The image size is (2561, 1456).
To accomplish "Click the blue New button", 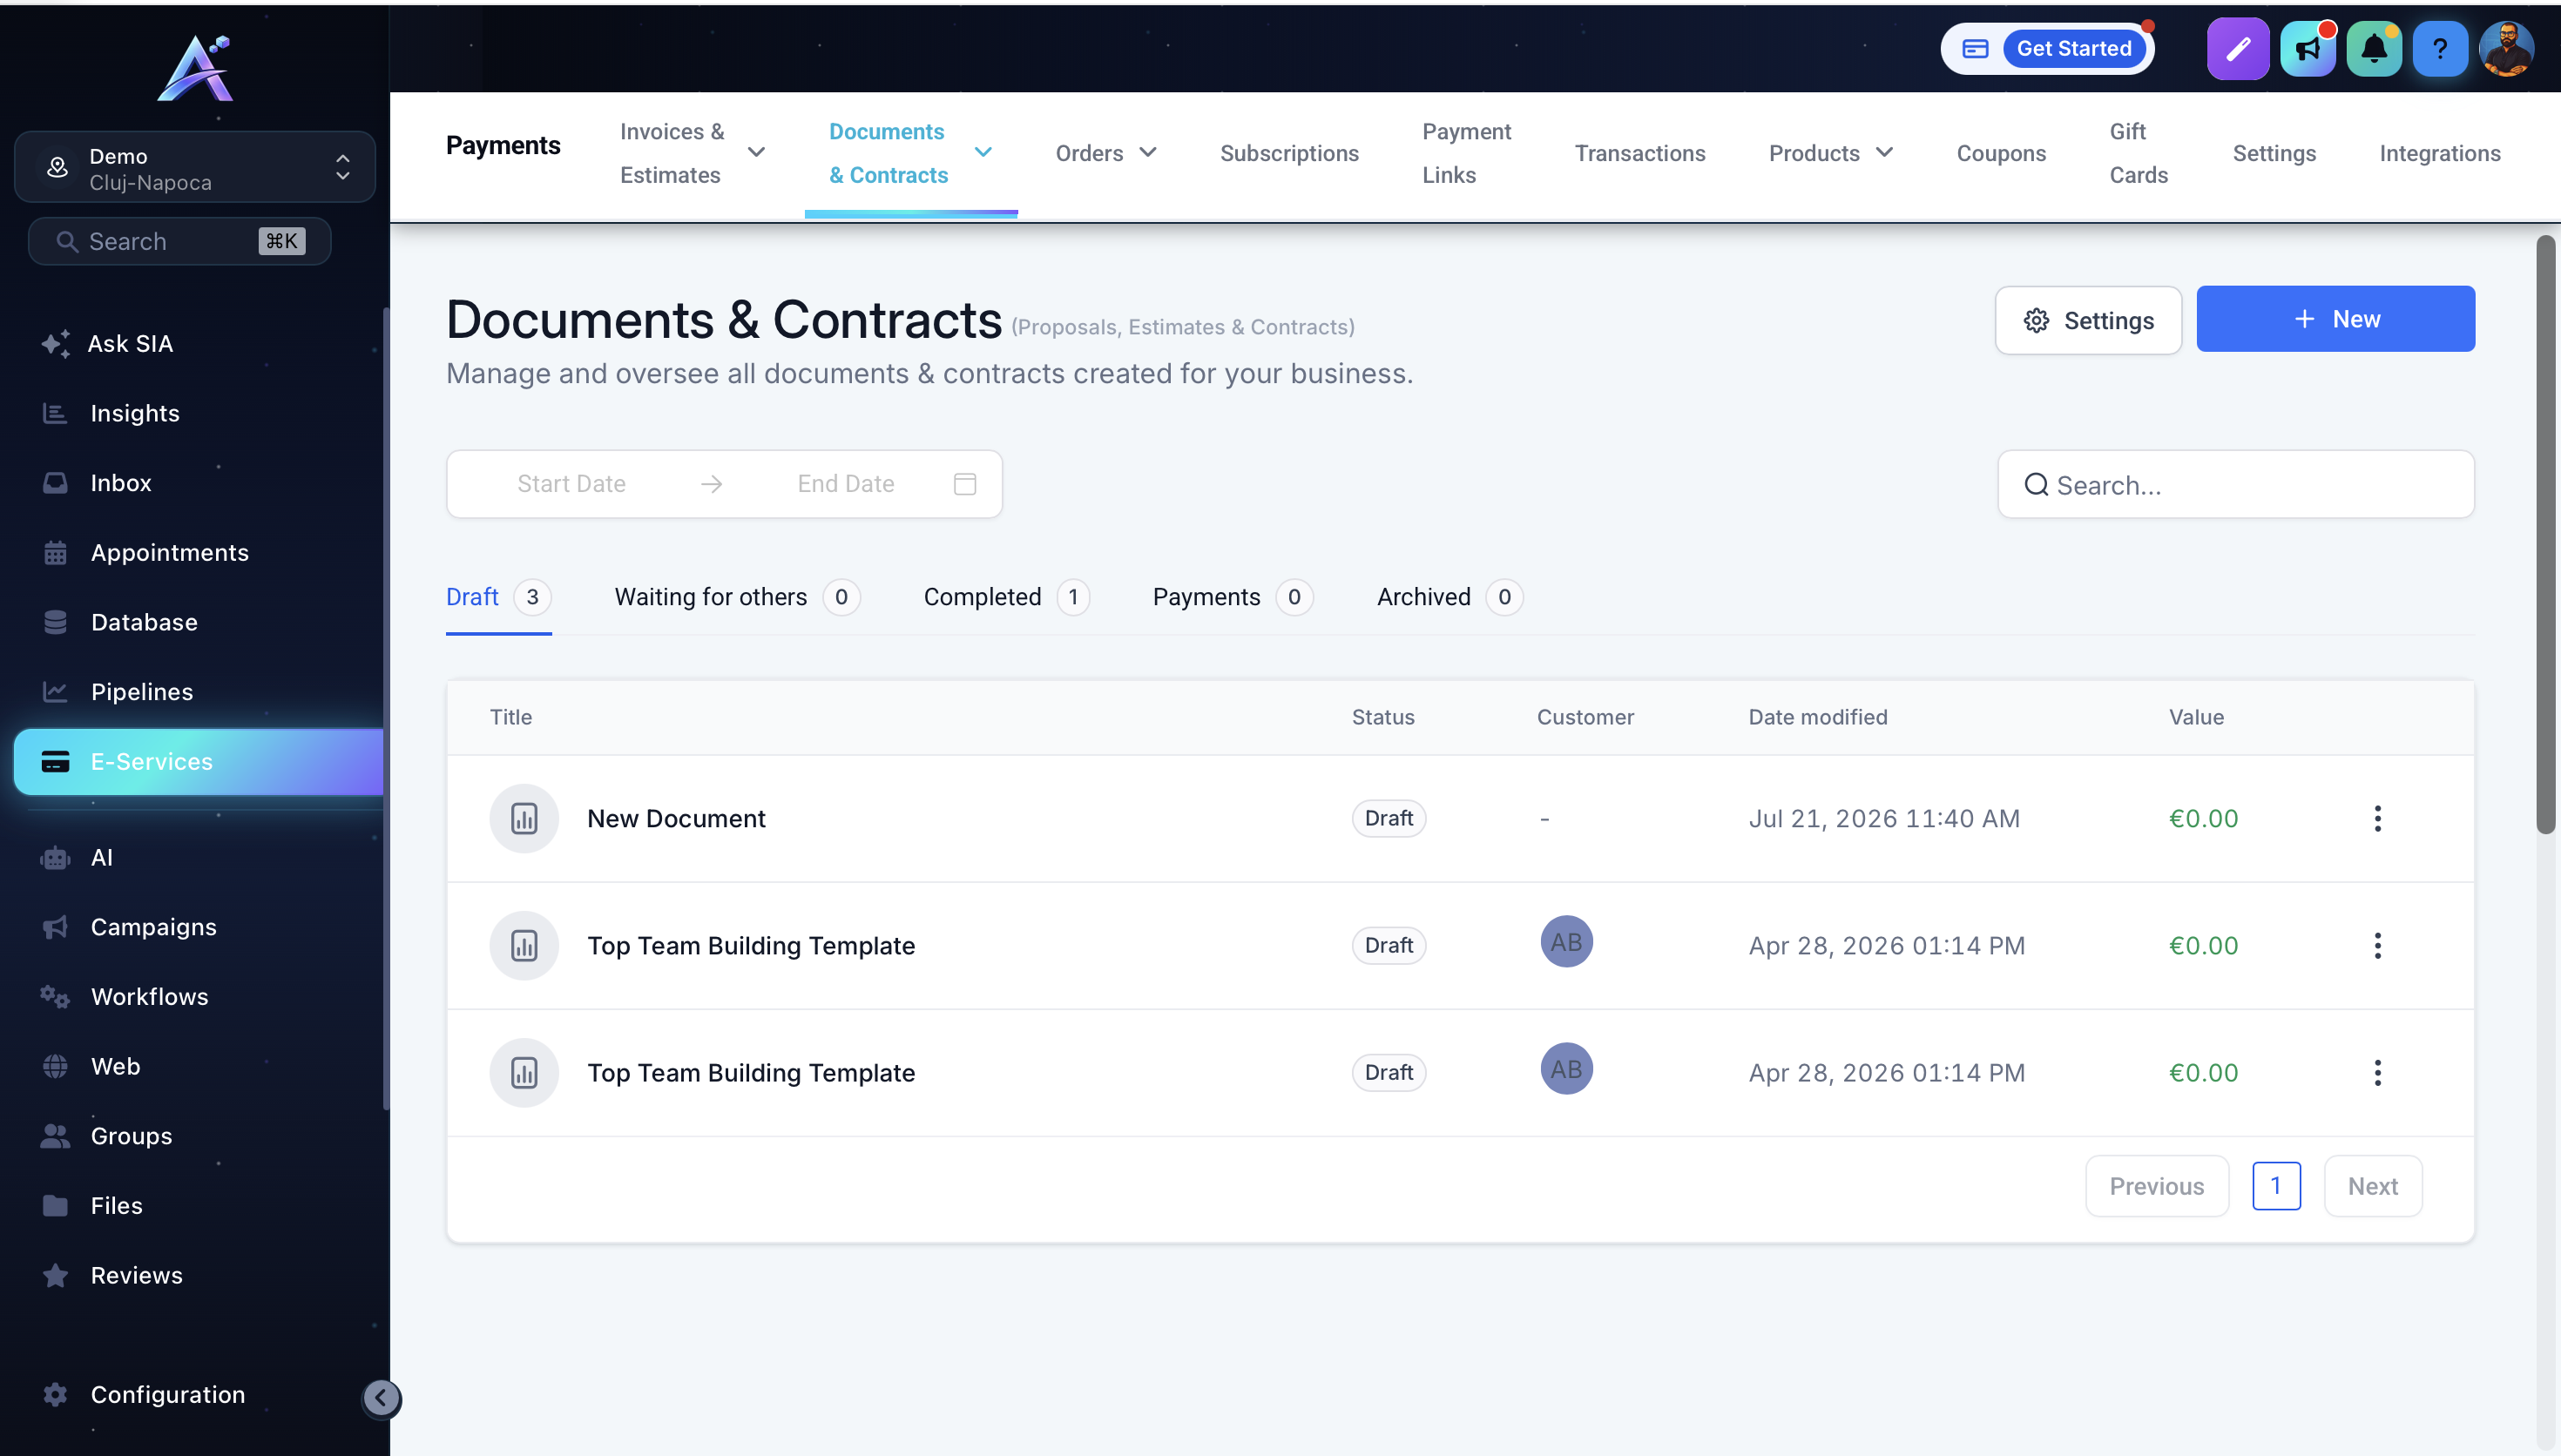I will click(2335, 319).
